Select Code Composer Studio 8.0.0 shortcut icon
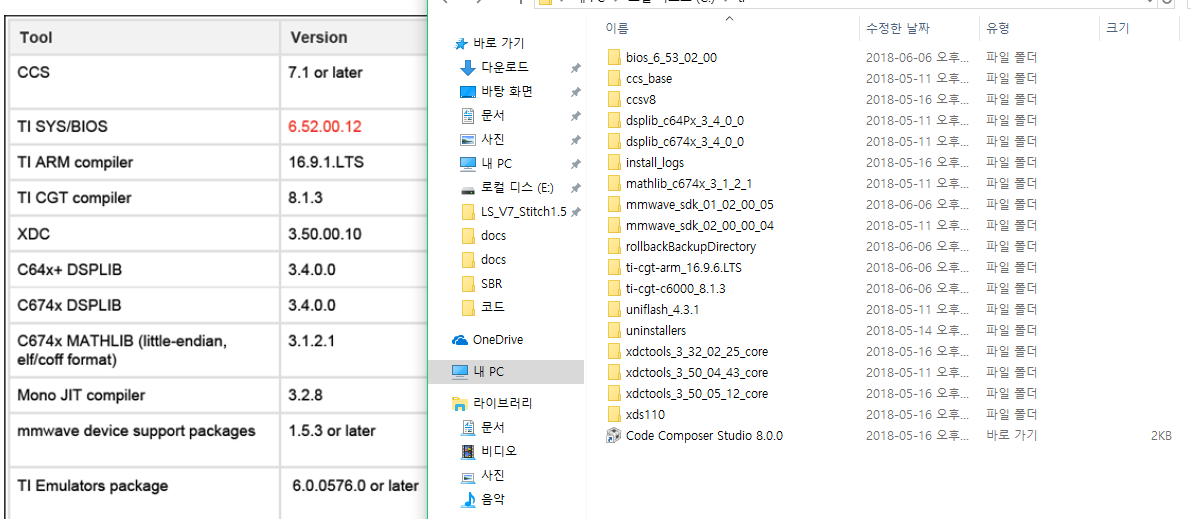The image size is (1191, 519). tap(614, 435)
